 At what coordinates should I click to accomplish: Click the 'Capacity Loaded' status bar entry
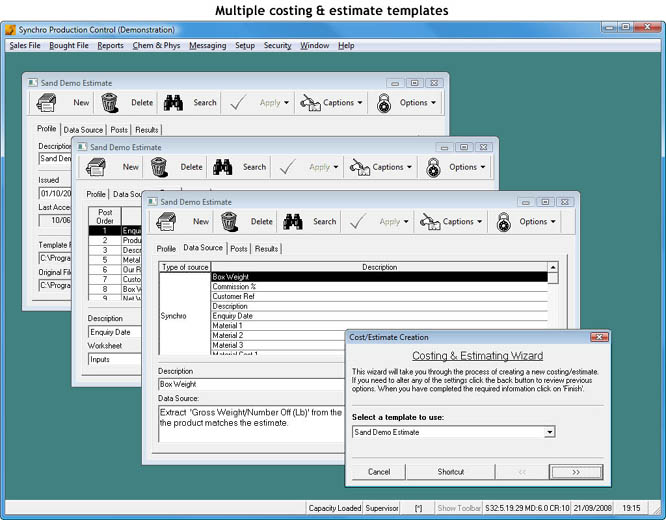[335, 508]
